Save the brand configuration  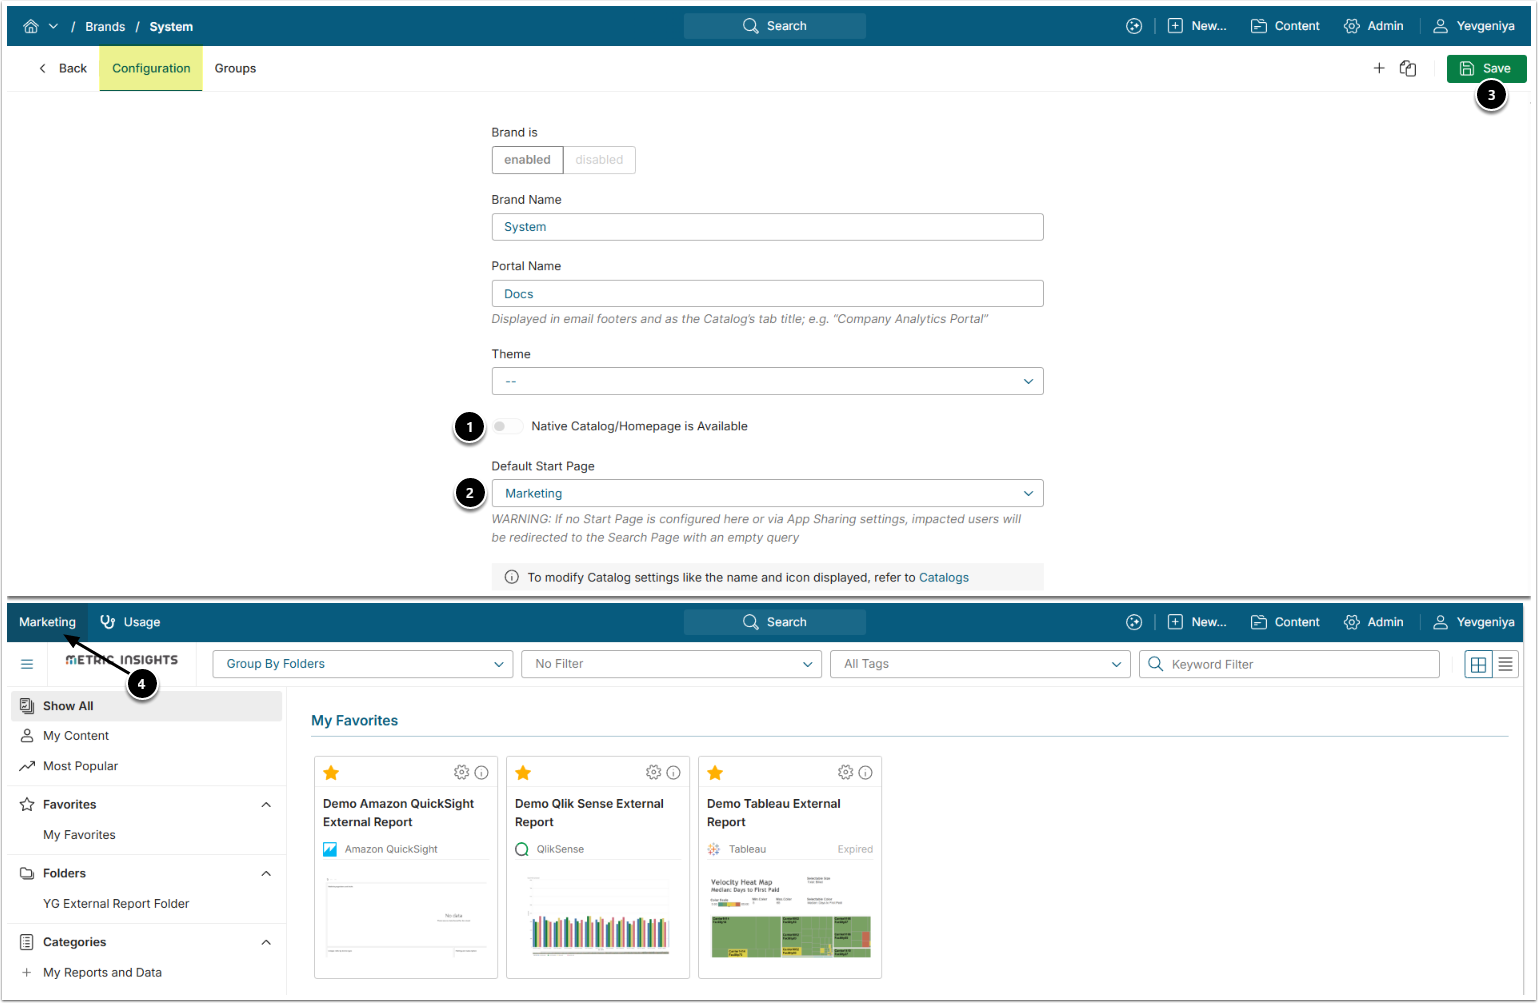pos(1486,68)
